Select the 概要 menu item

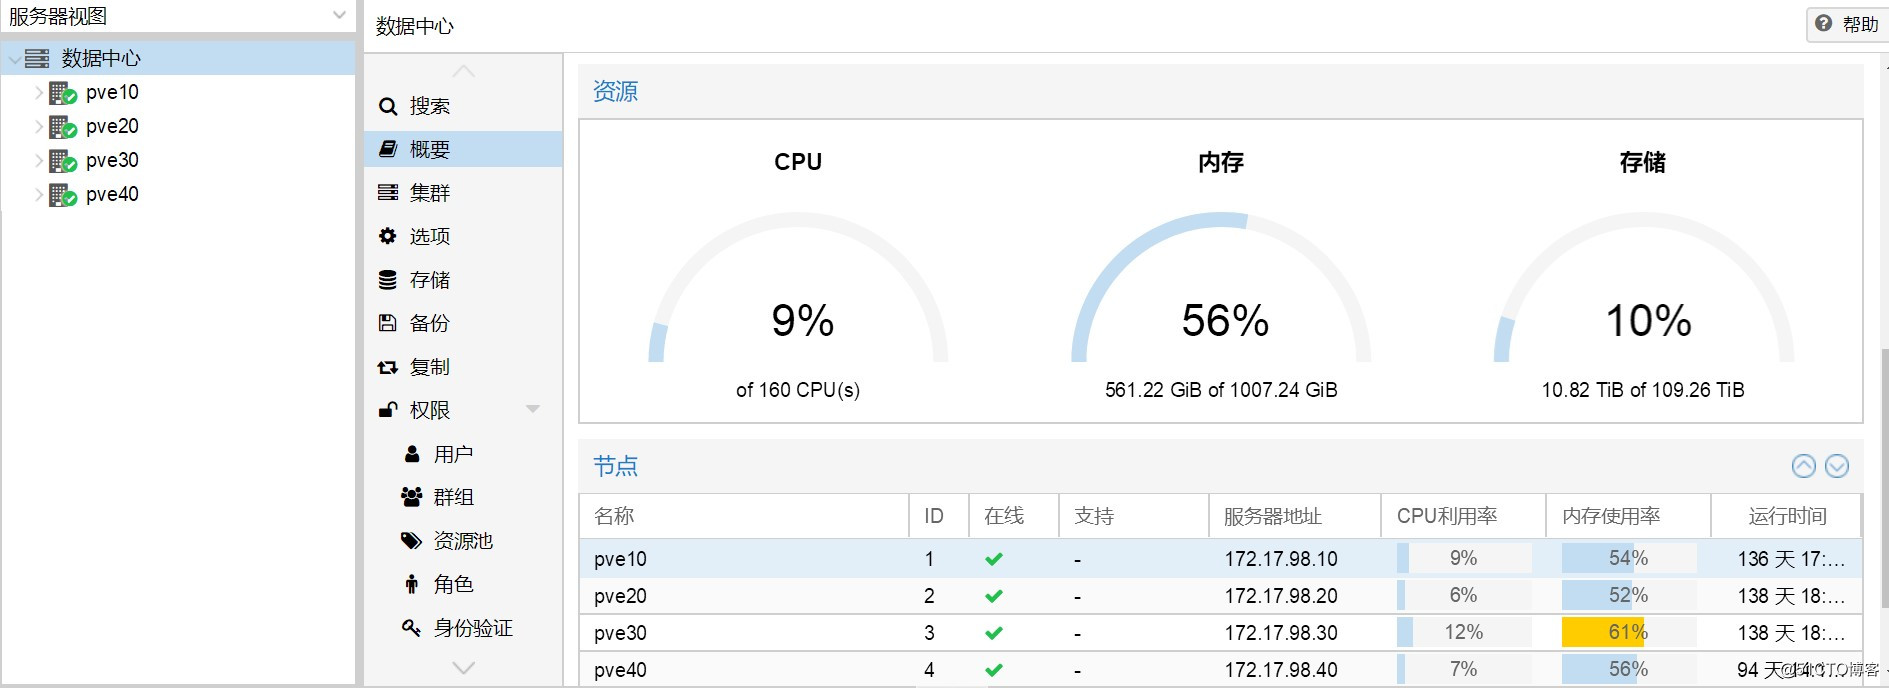(x=464, y=149)
